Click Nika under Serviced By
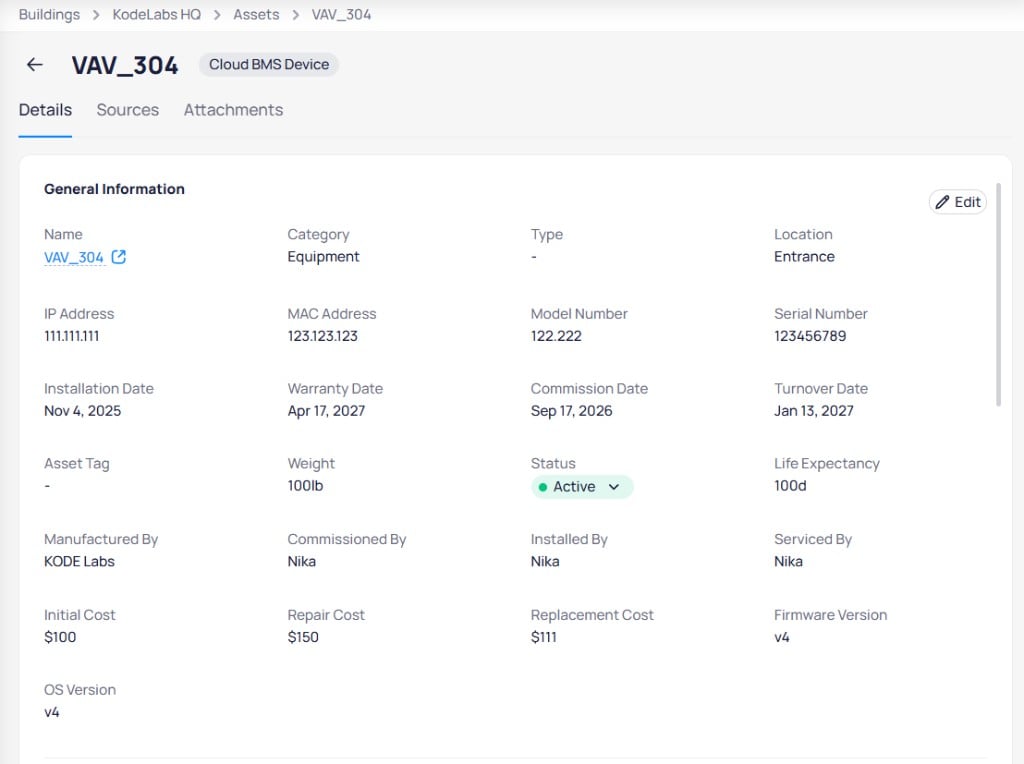The height and width of the screenshot is (764, 1024). click(788, 561)
